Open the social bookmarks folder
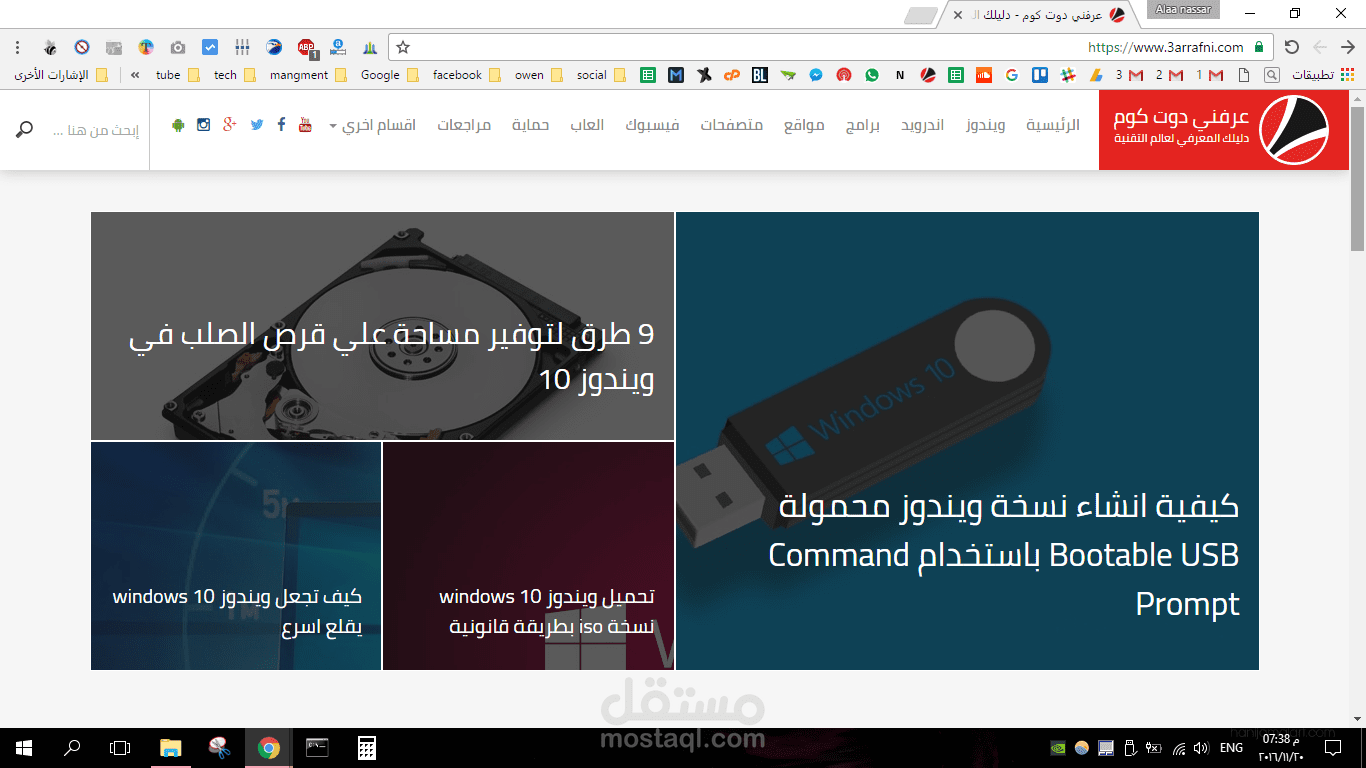 (x=601, y=75)
